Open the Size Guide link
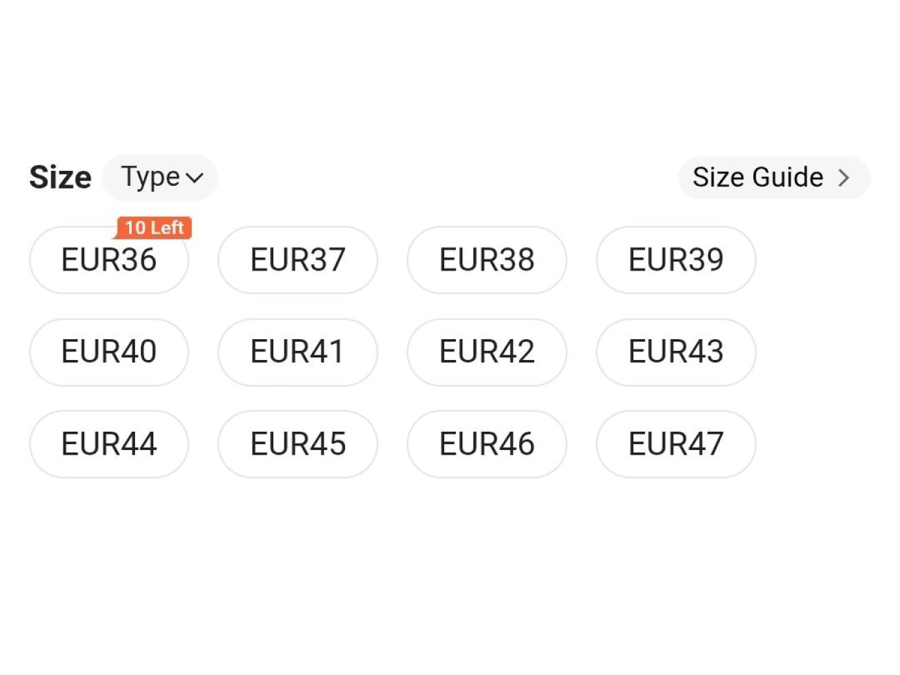Image resolution: width=900 pixels, height=675 pixels. coord(773,178)
